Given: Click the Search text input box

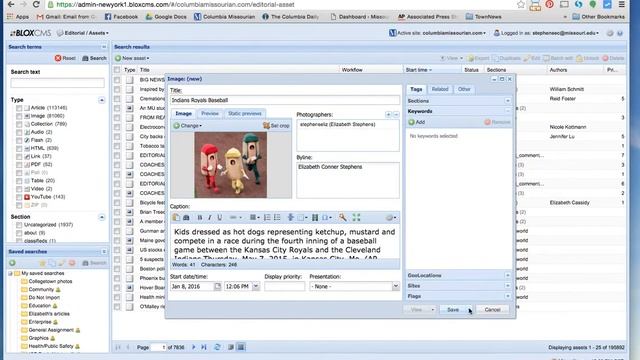Looking at the screenshot, I should click(58, 83).
